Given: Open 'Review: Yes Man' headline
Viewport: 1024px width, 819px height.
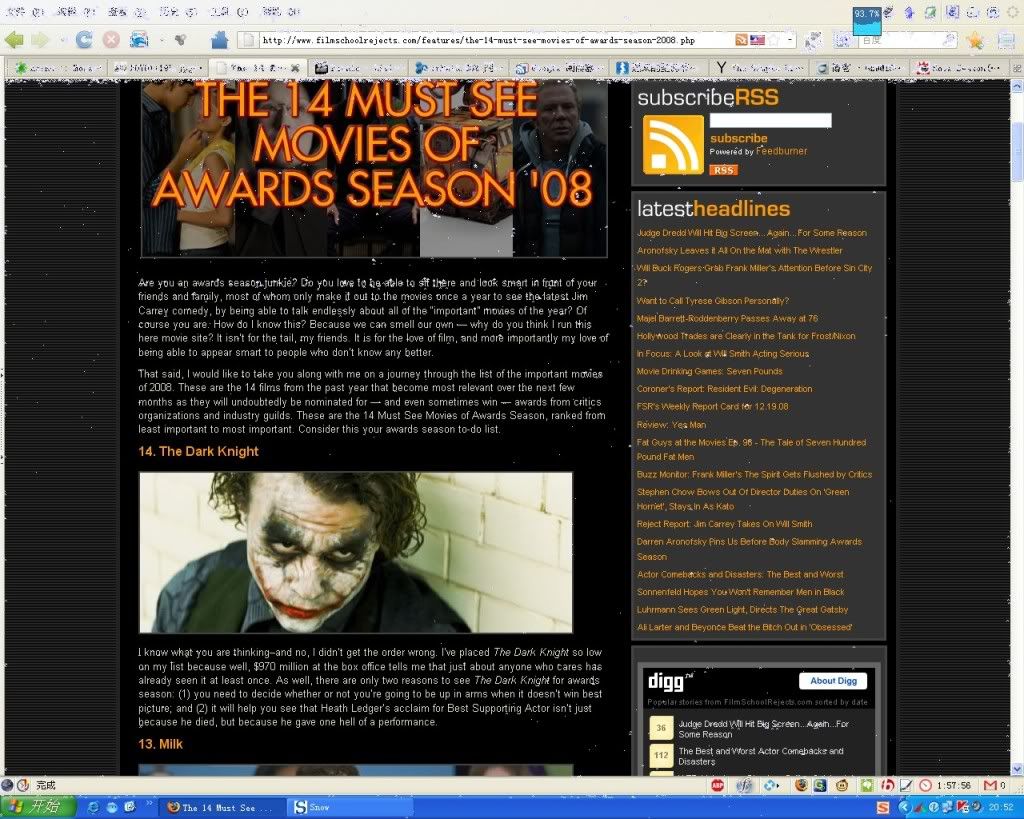Looking at the screenshot, I should tap(671, 425).
